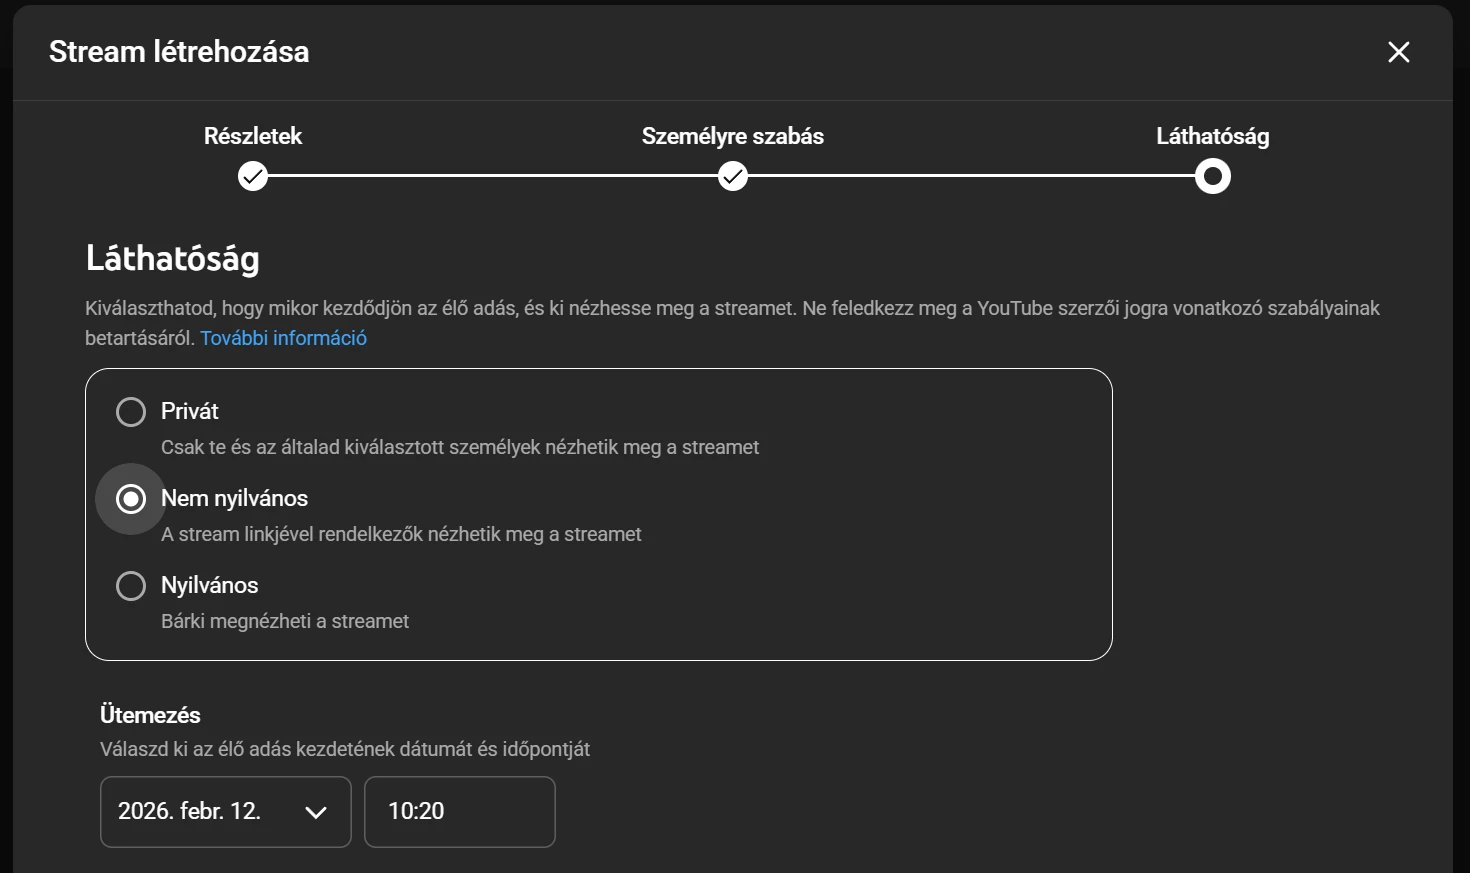This screenshot has width=1470, height=873.
Task: Expand the date picker chevron arrow
Action: coord(316,812)
